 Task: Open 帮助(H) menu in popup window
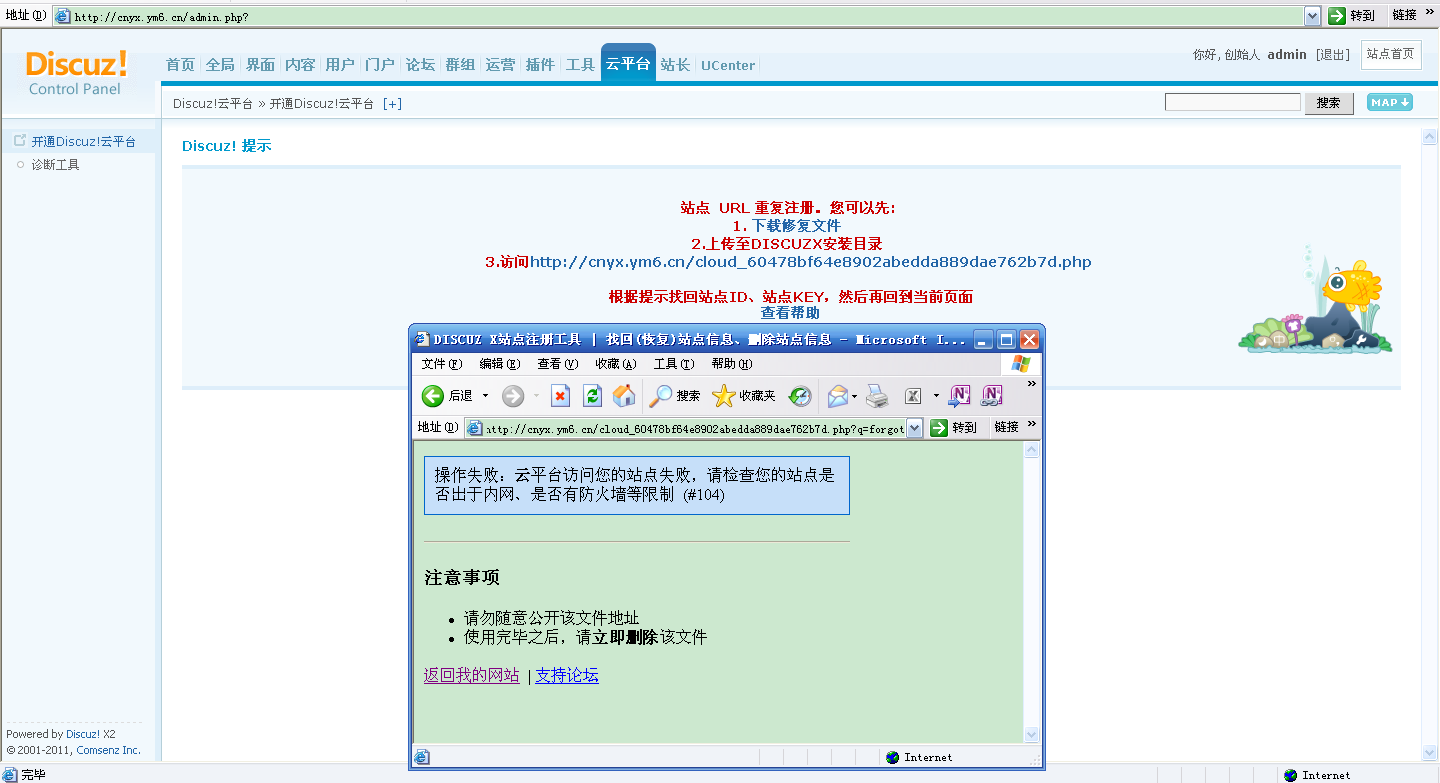[x=731, y=364]
